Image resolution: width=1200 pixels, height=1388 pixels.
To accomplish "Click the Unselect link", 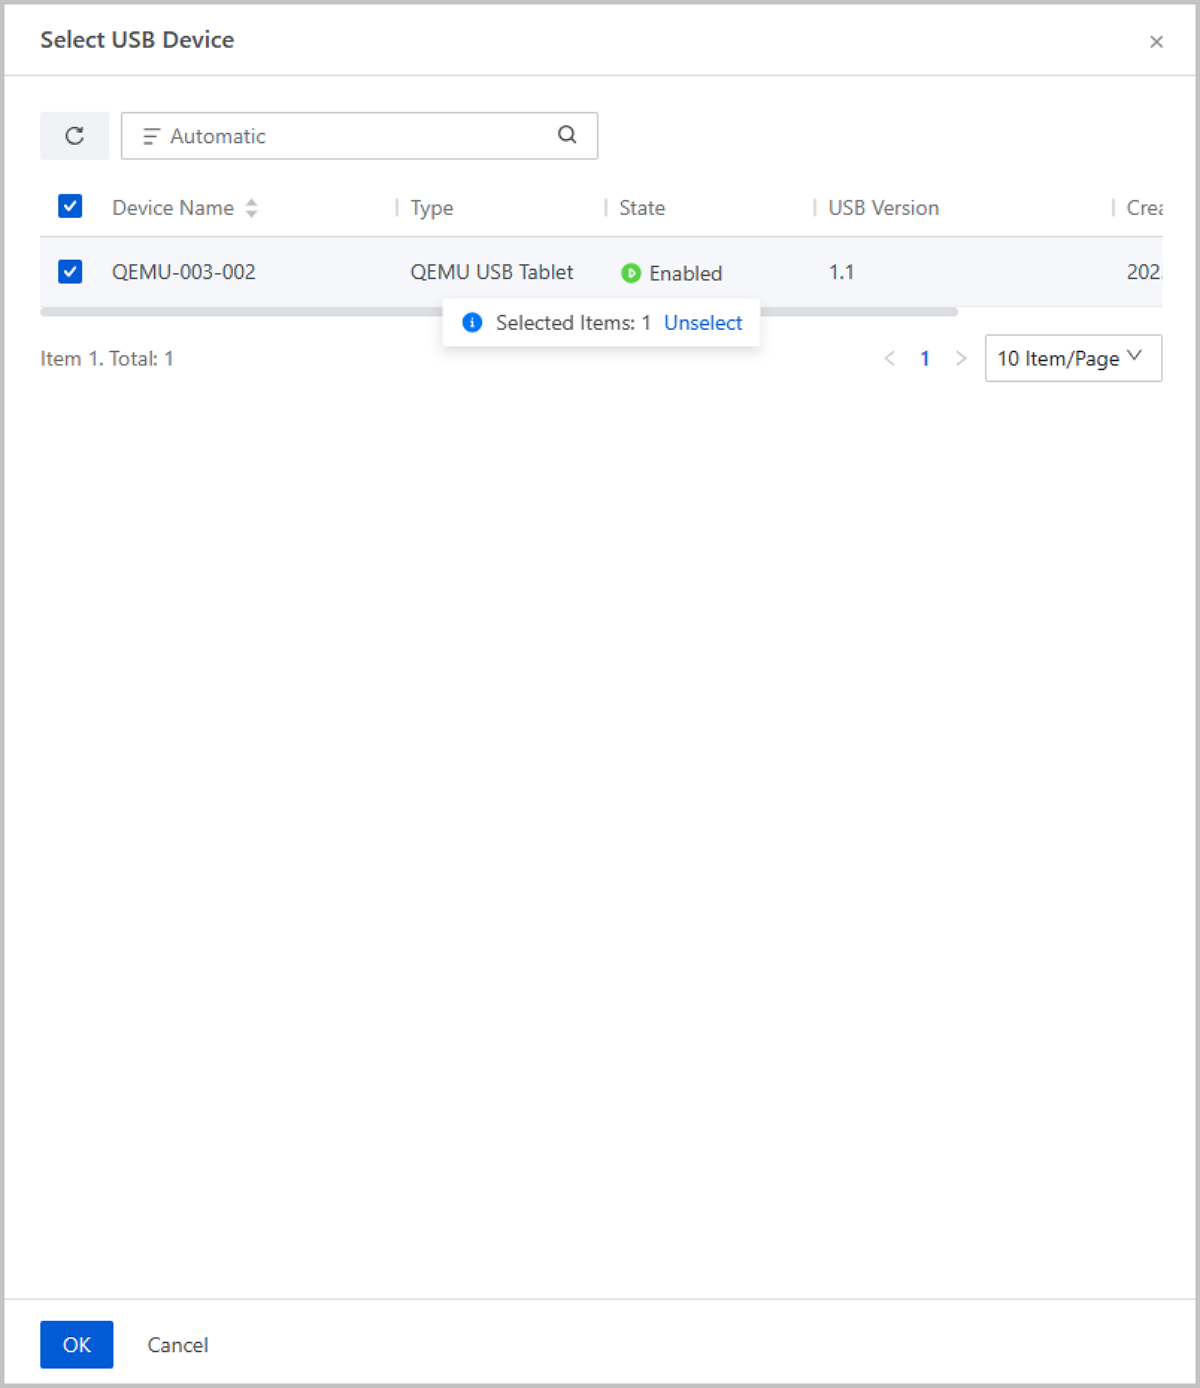I will tap(703, 323).
